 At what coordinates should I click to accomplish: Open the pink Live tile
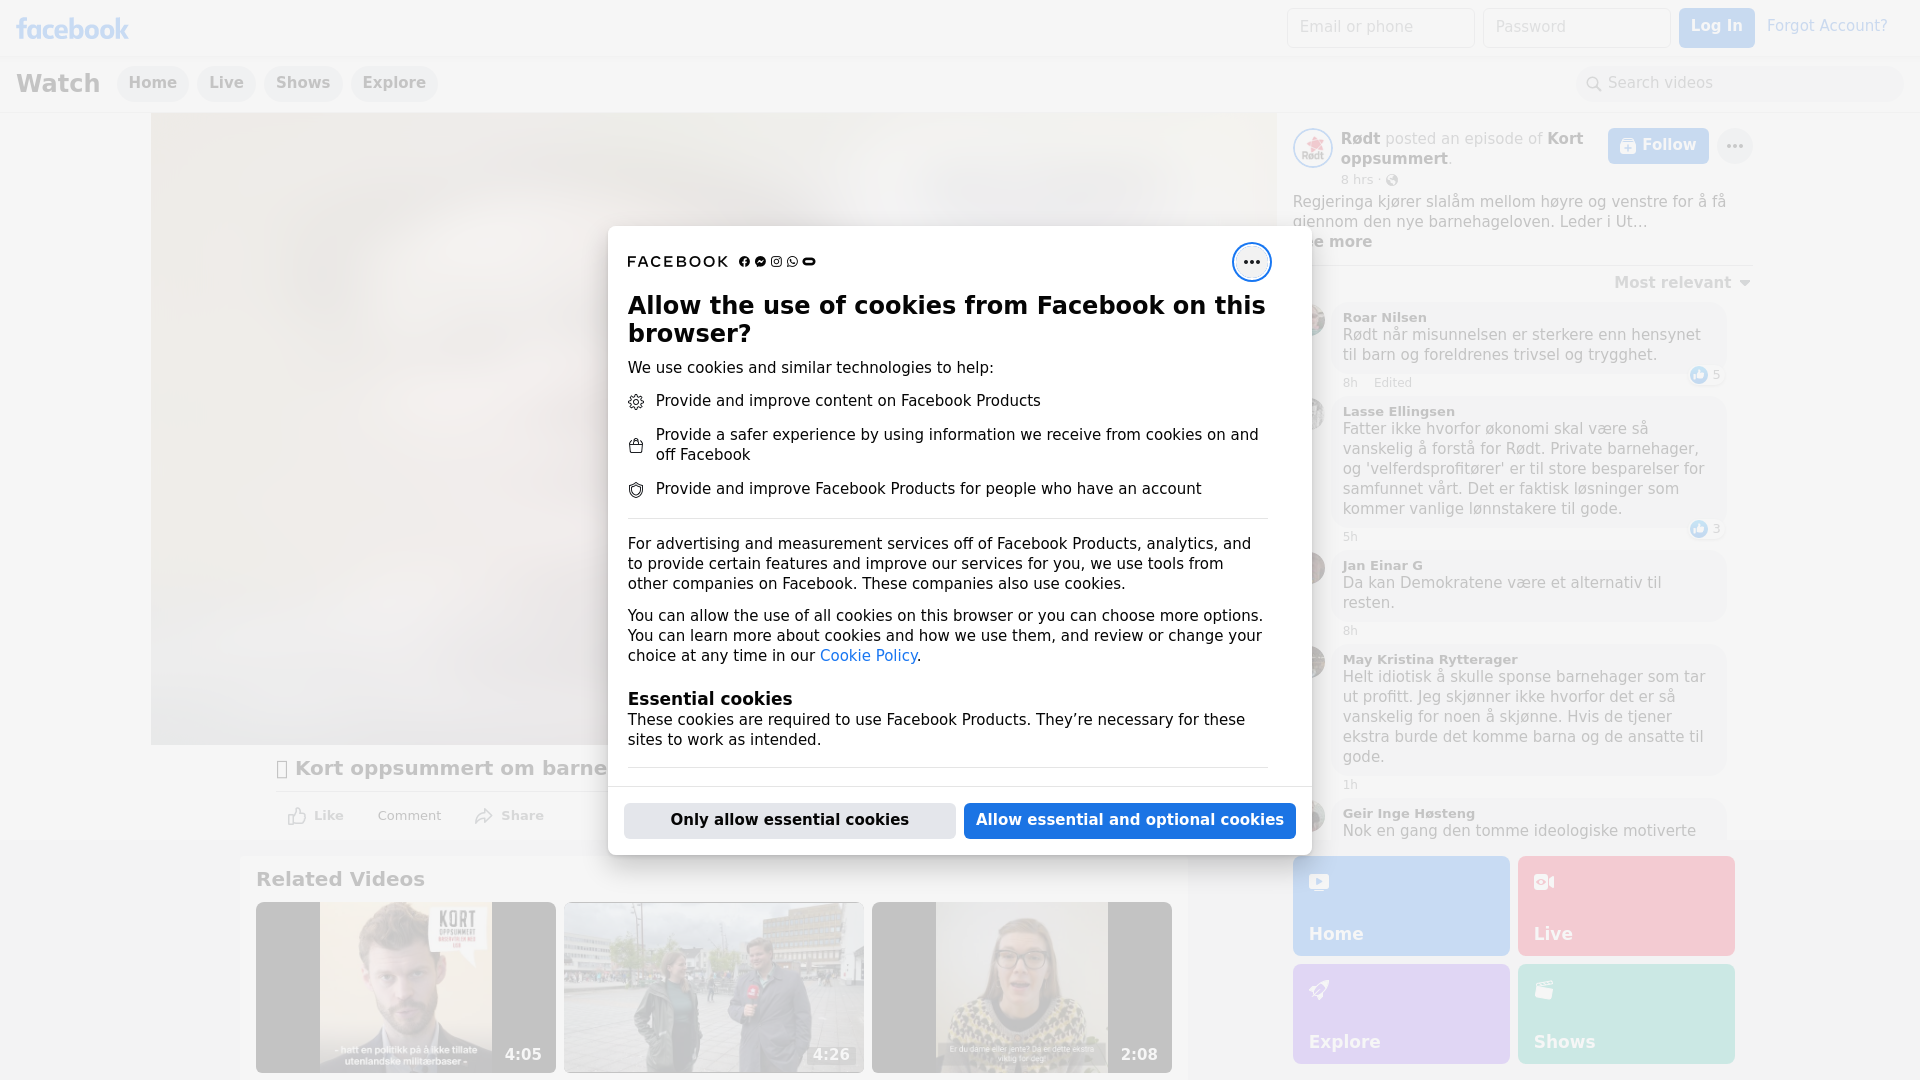pos(1625,905)
